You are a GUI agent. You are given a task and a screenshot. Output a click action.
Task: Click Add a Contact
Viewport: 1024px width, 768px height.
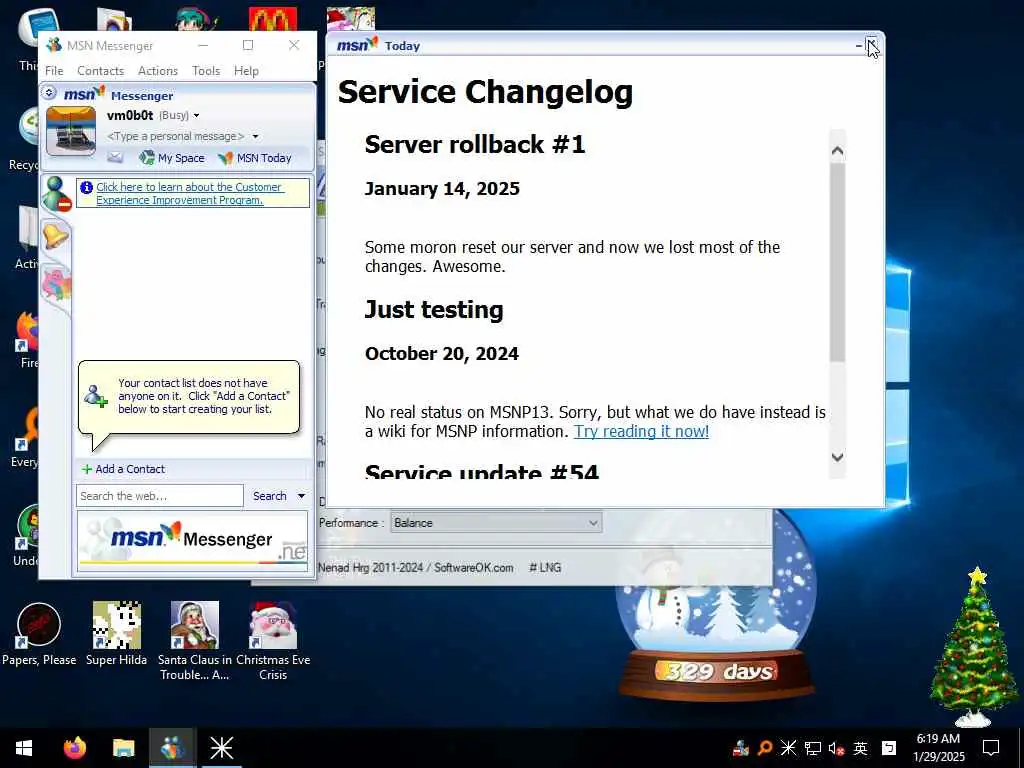pos(123,469)
